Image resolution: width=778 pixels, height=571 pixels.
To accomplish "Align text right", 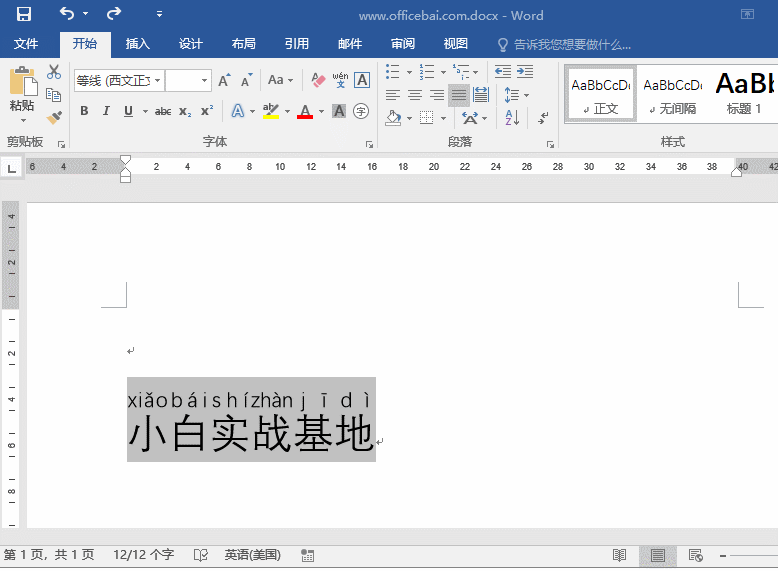I will (x=437, y=94).
